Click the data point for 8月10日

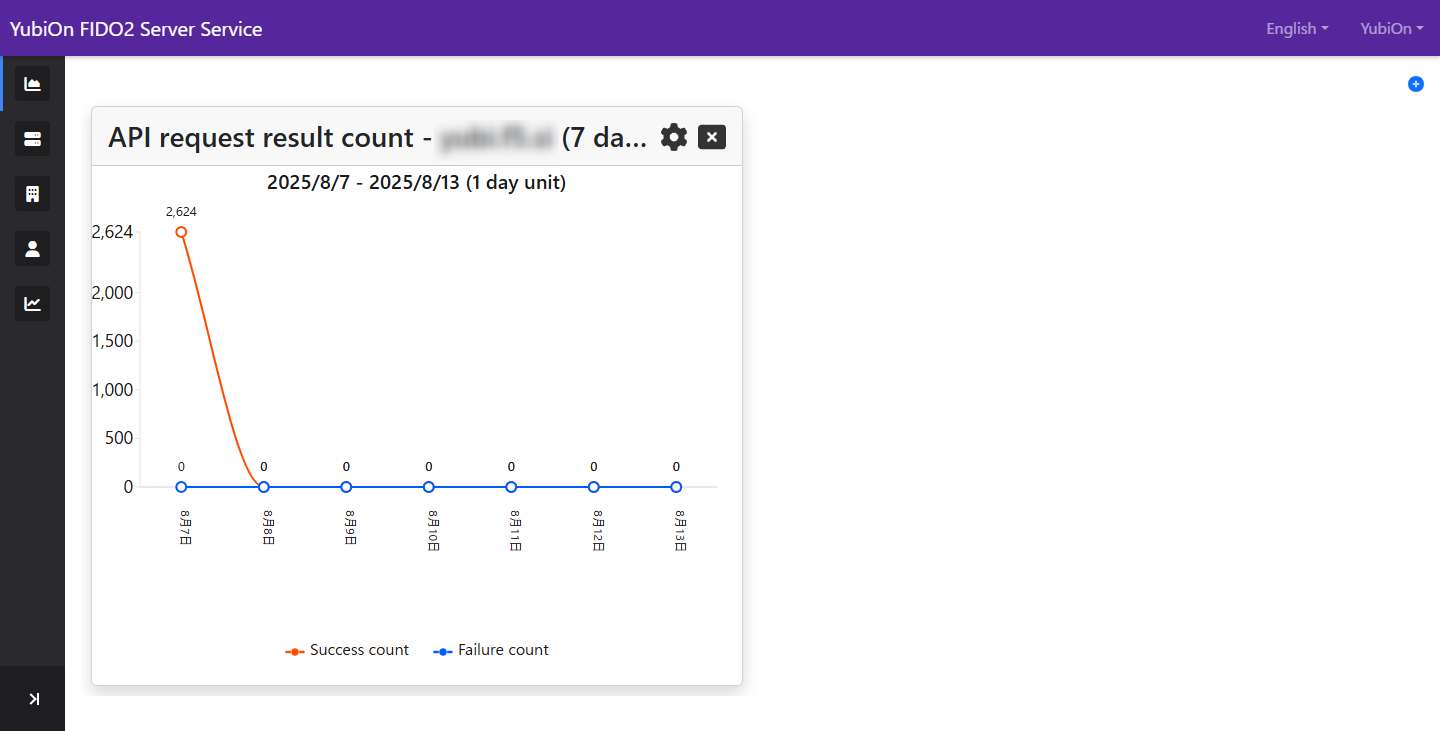429,487
